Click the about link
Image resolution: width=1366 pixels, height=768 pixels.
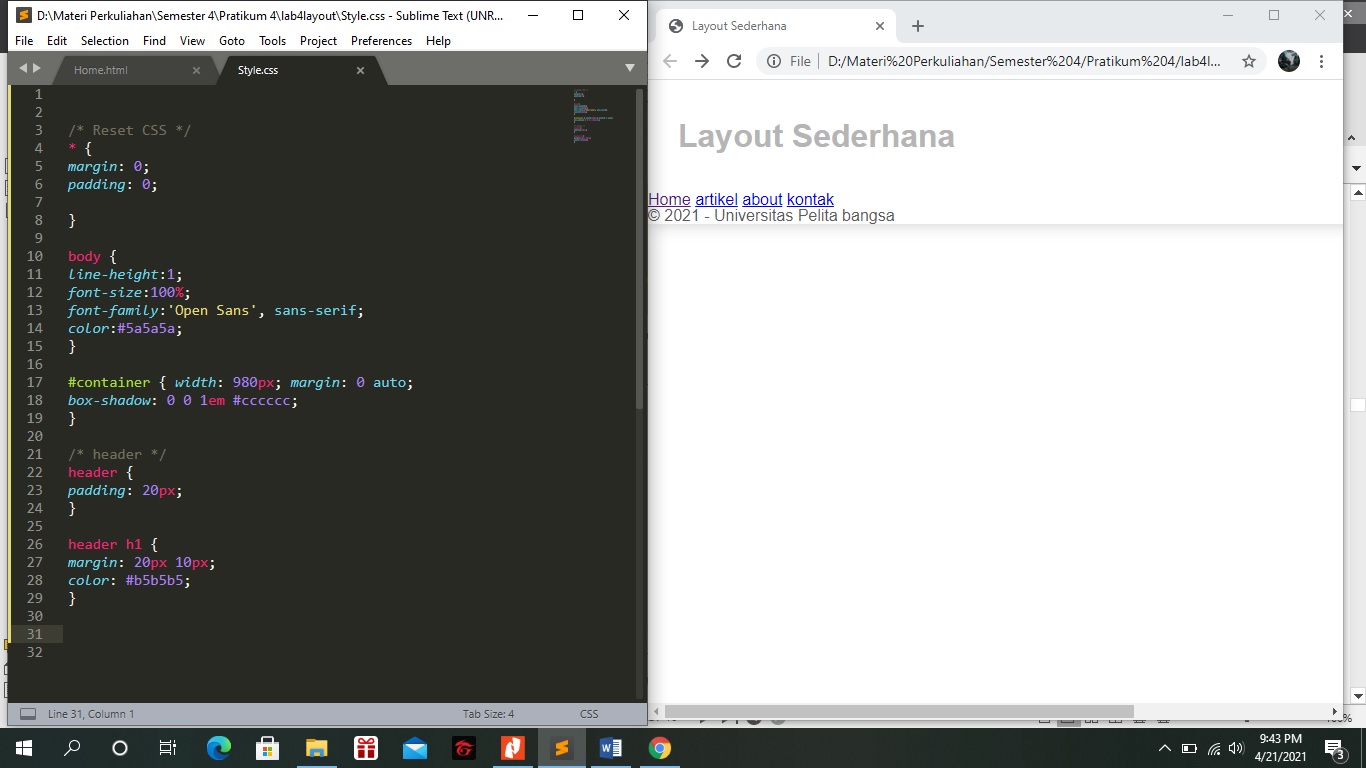pyautogui.click(x=762, y=199)
